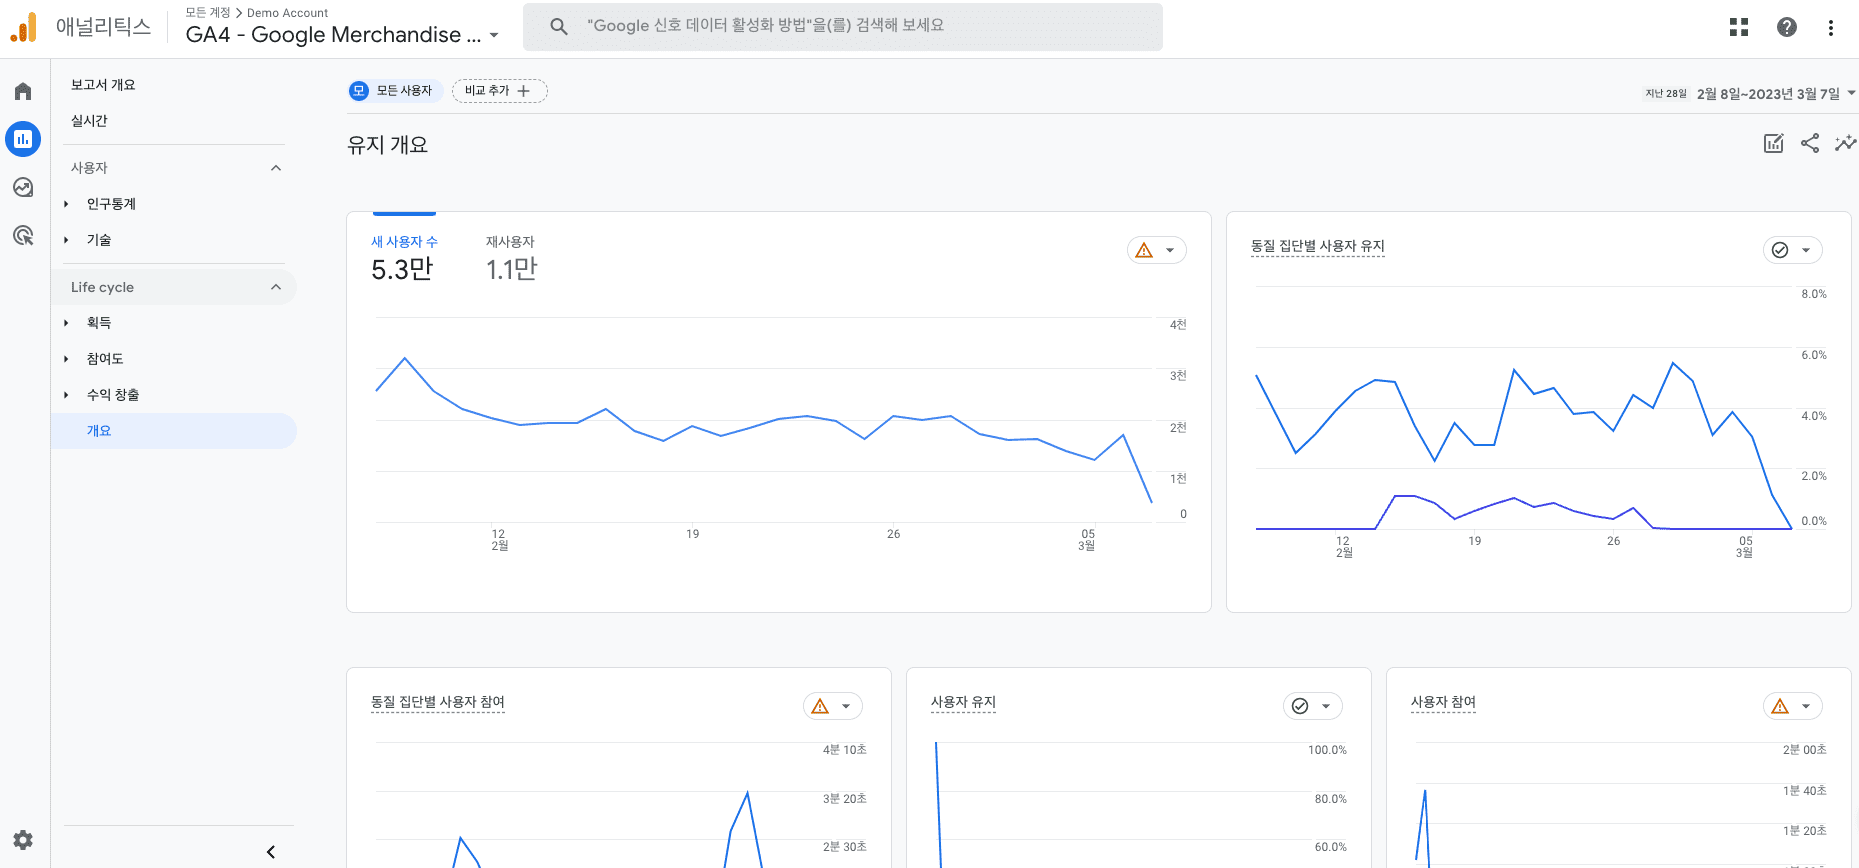The height and width of the screenshot is (868, 1859).
Task: Open the status dropdown on 사용자 유지 card
Action: [1313, 706]
